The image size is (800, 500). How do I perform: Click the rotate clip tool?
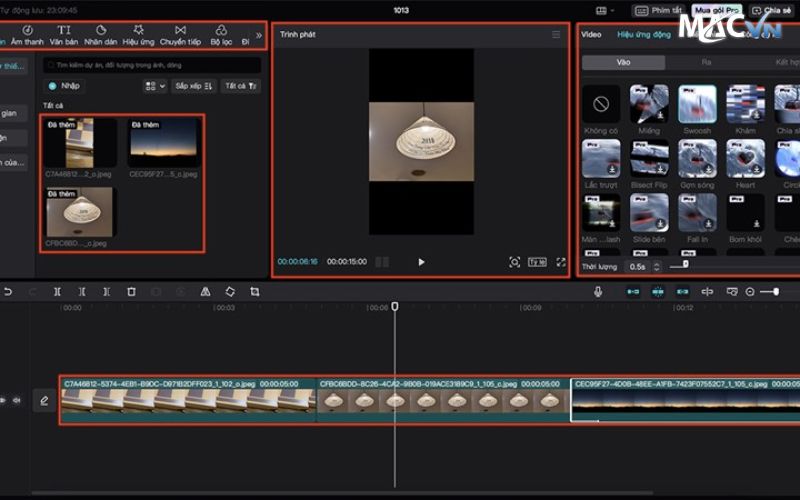[x=230, y=292]
